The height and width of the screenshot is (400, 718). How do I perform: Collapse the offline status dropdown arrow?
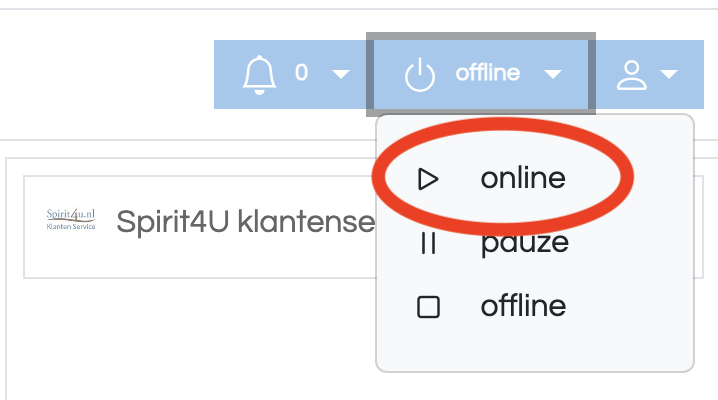tap(553, 74)
